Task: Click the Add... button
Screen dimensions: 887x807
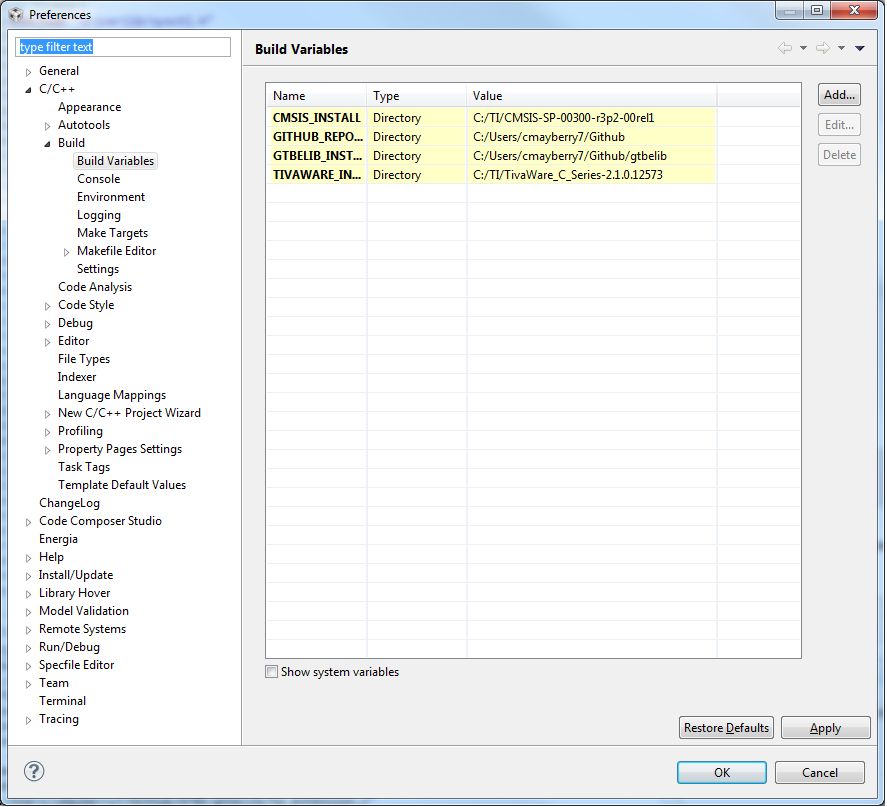Action: [x=839, y=94]
